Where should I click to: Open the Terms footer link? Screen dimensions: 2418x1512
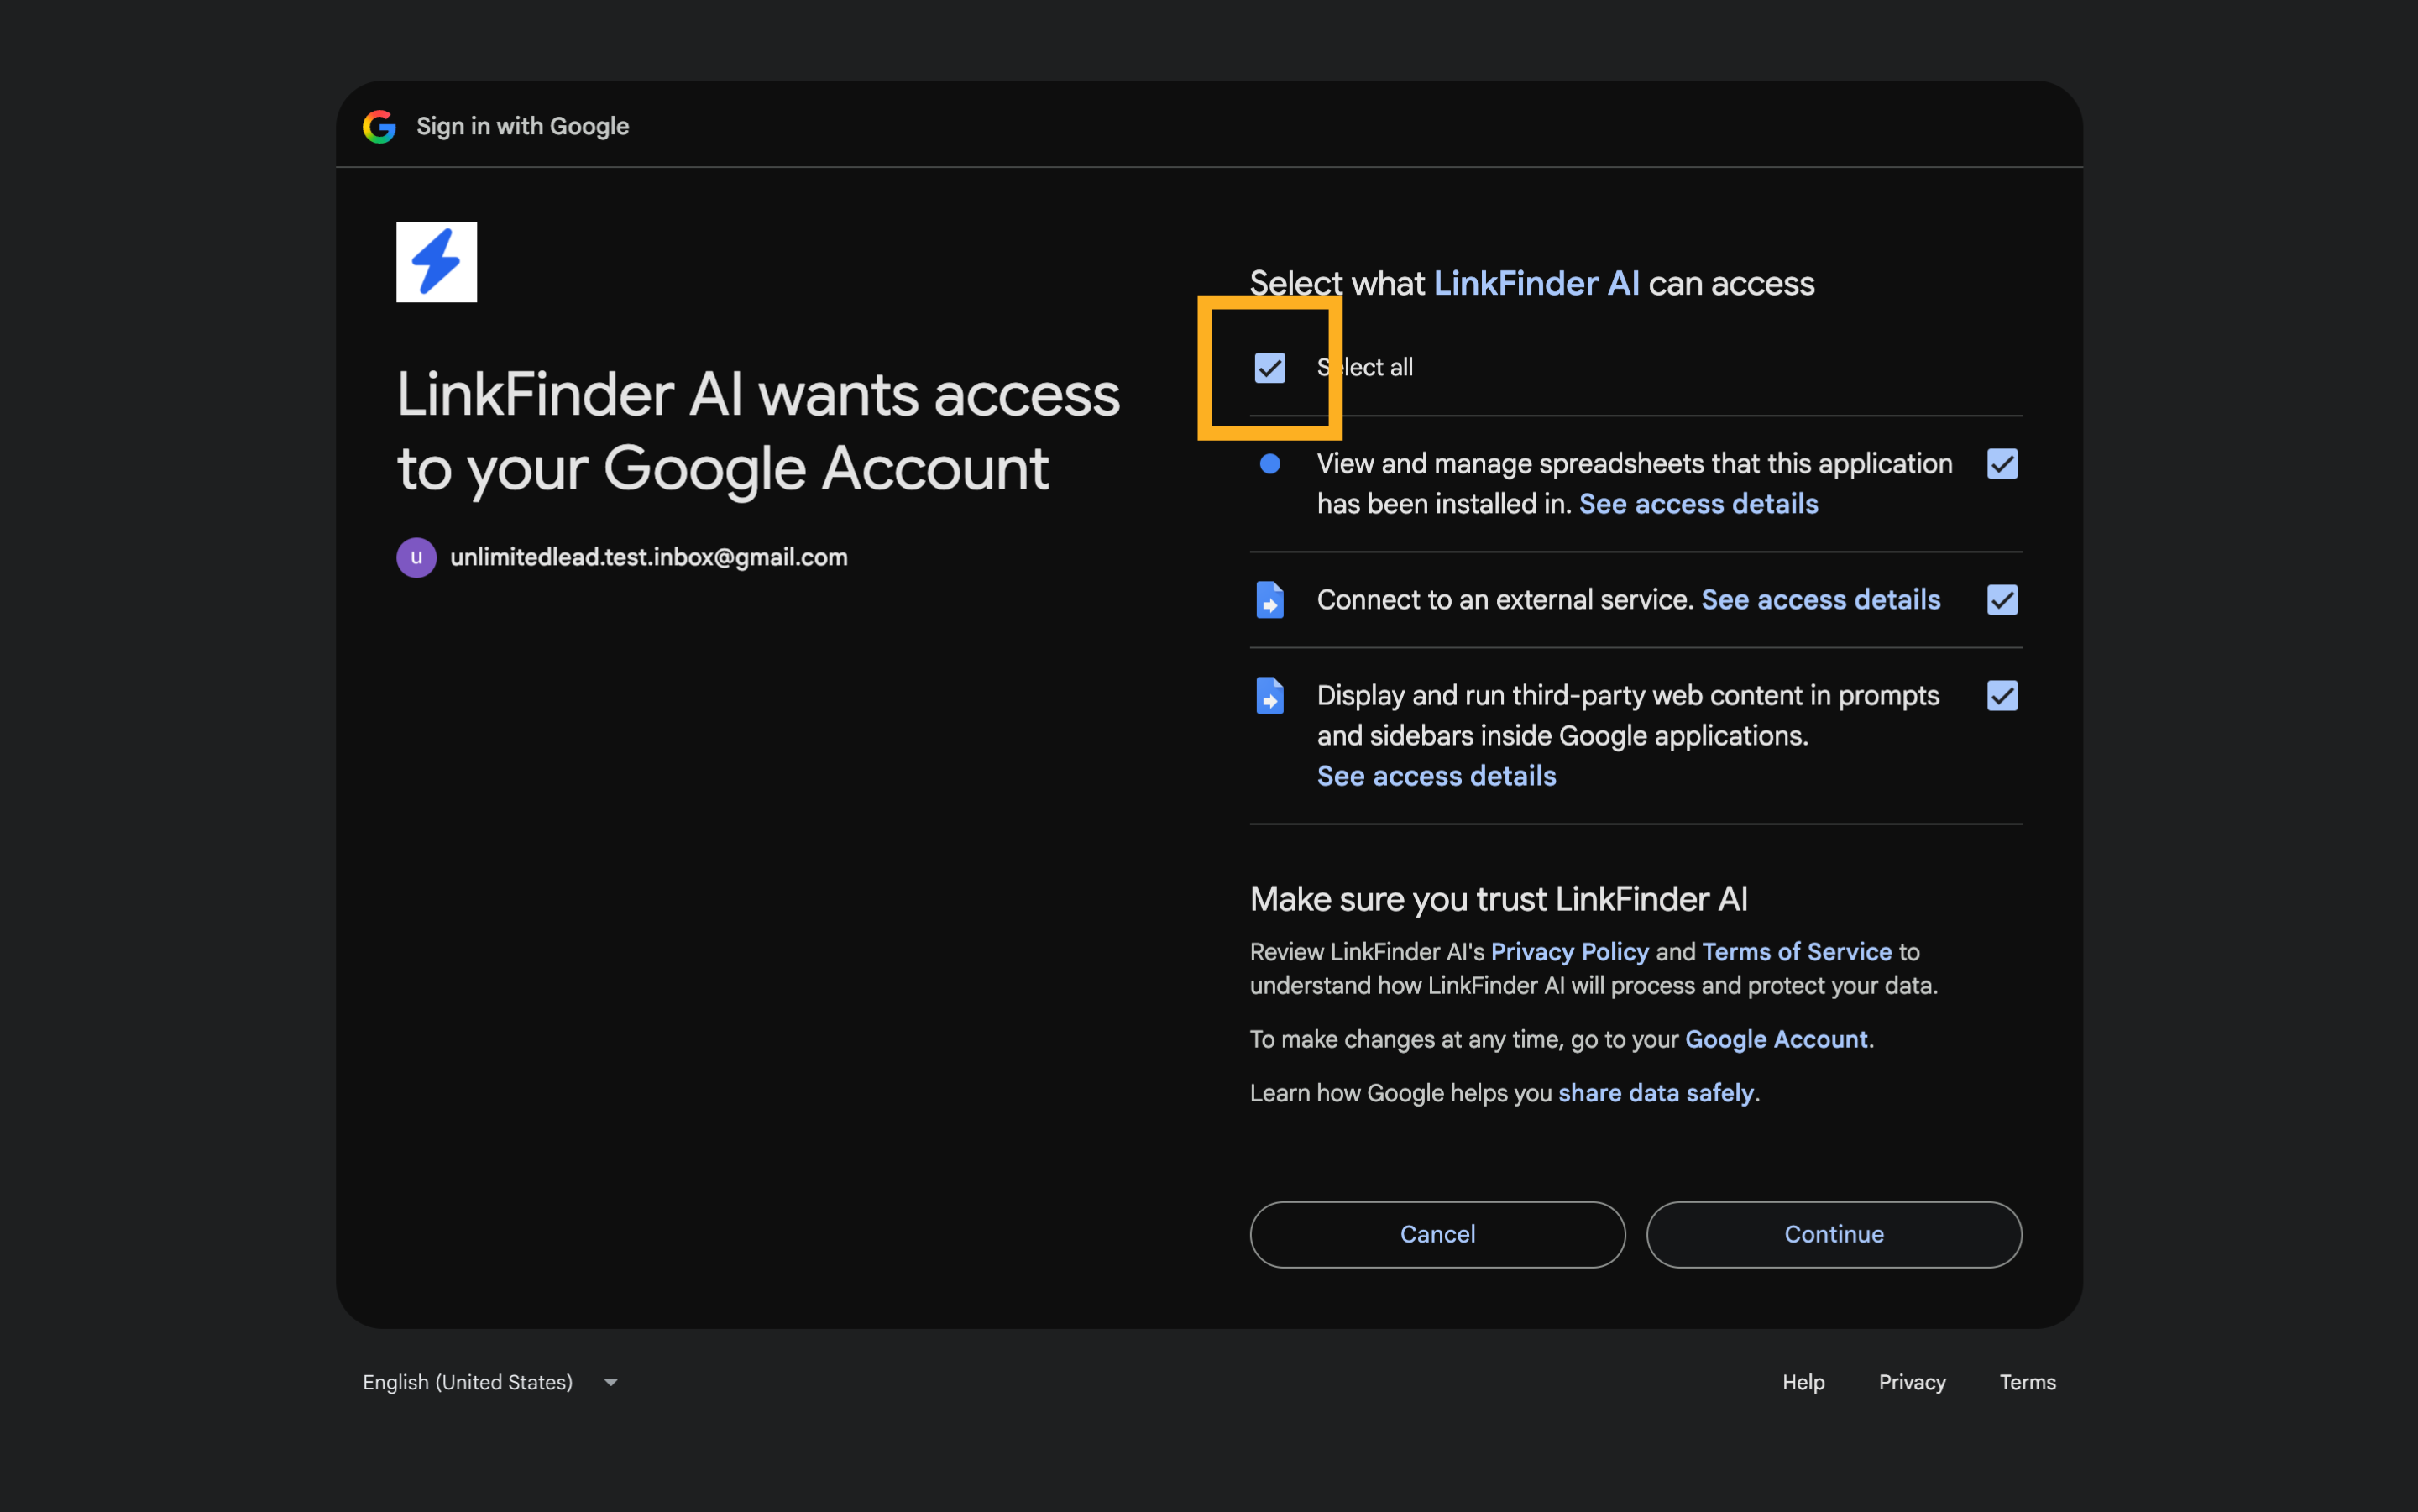[2027, 1382]
